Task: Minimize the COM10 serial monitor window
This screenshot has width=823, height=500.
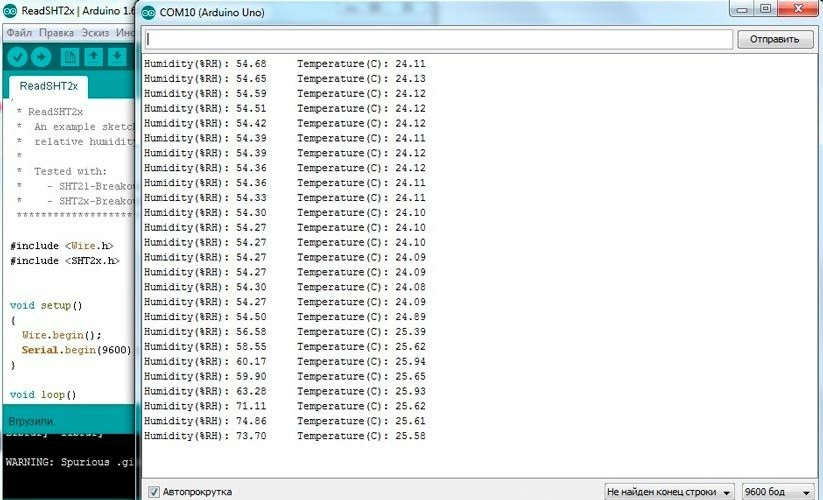Action: point(740,9)
